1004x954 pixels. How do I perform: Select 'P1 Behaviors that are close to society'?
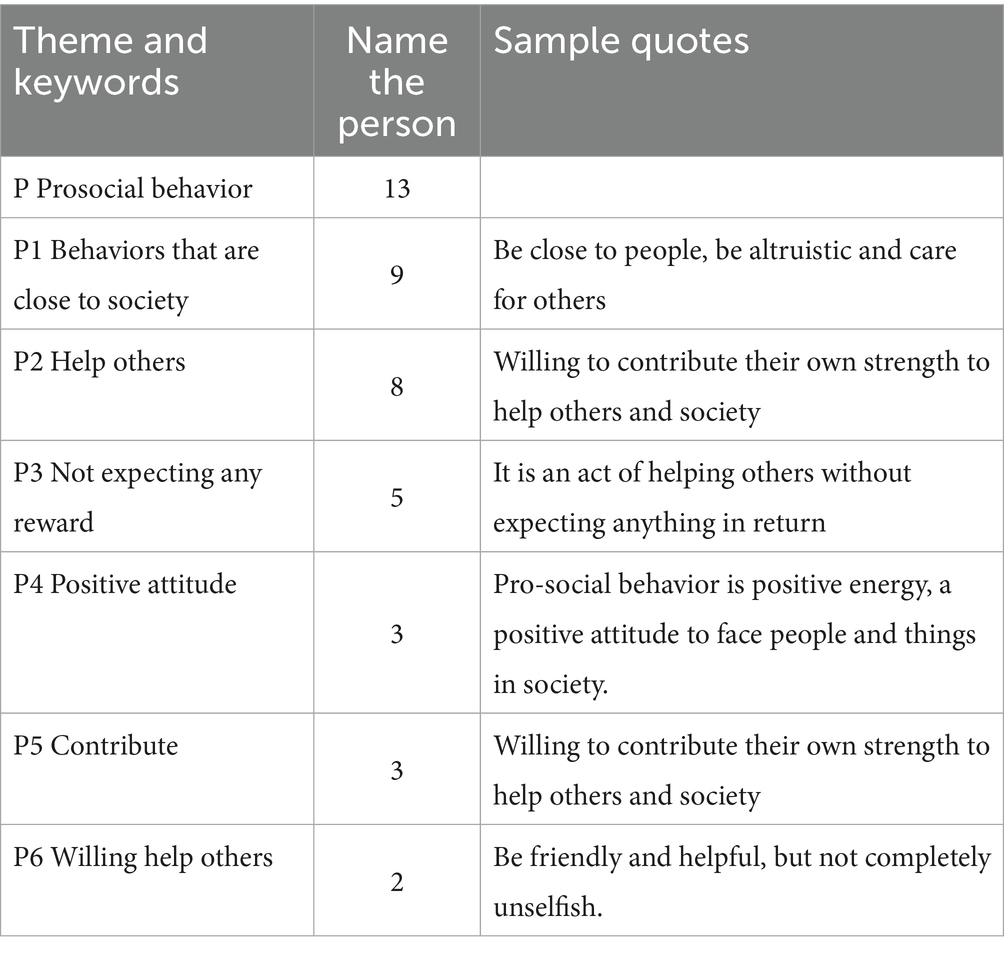coord(136,274)
